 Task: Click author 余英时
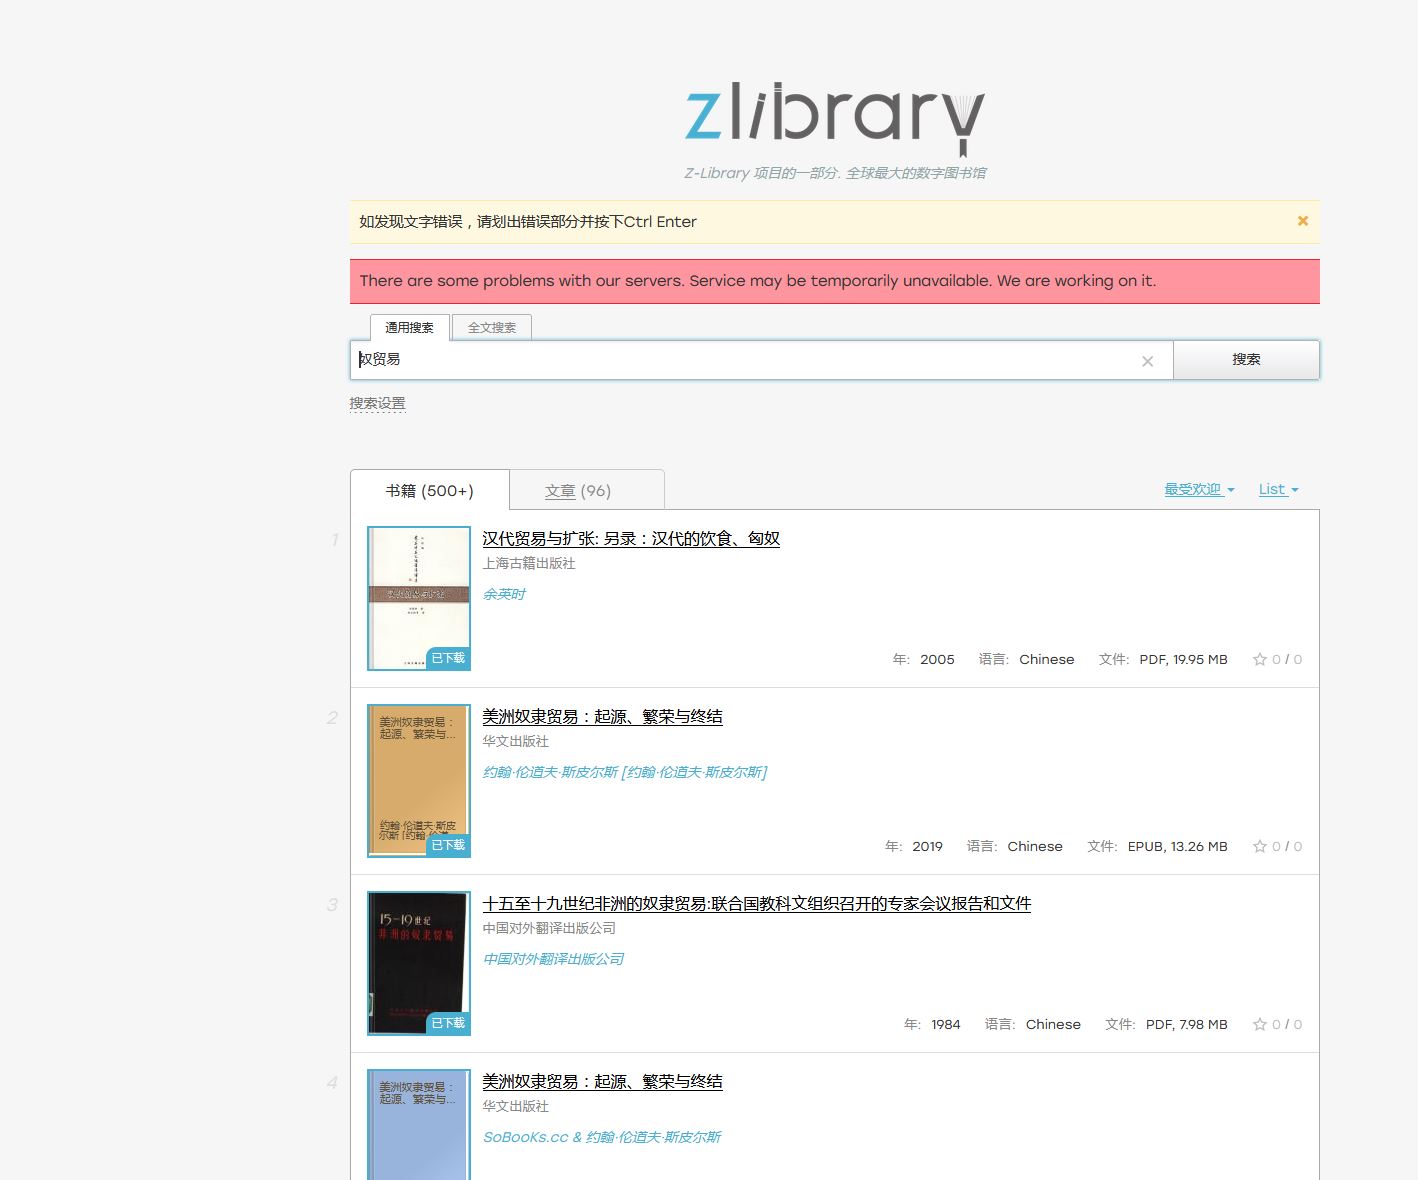(x=504, y=594)
